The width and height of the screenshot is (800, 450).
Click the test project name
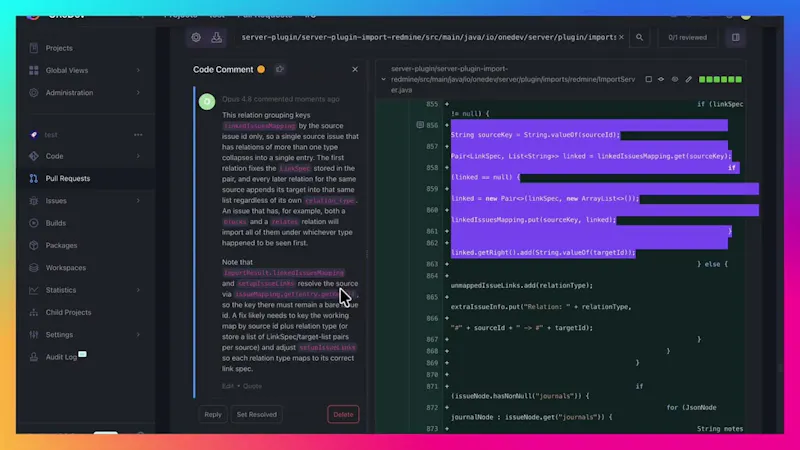51,135
